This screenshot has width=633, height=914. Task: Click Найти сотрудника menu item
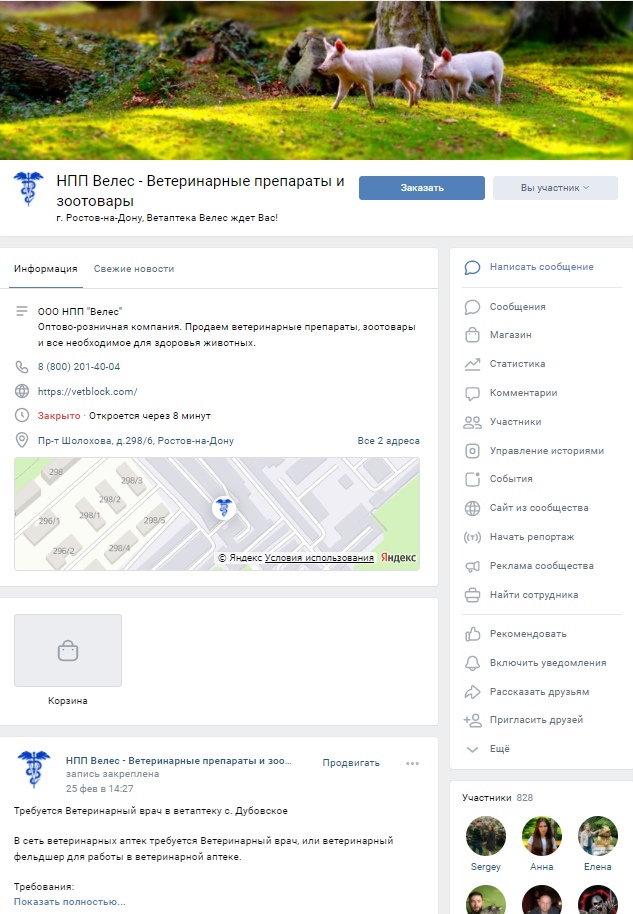pyautogui.click(x=534, y=595)
